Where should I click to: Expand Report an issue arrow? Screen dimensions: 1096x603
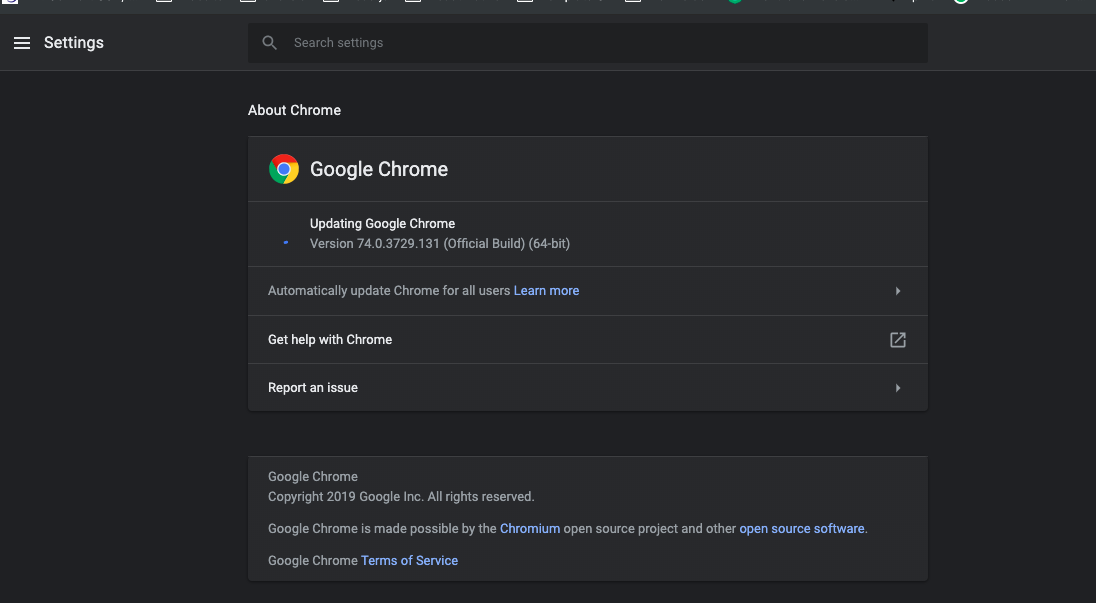coord(897,388)
